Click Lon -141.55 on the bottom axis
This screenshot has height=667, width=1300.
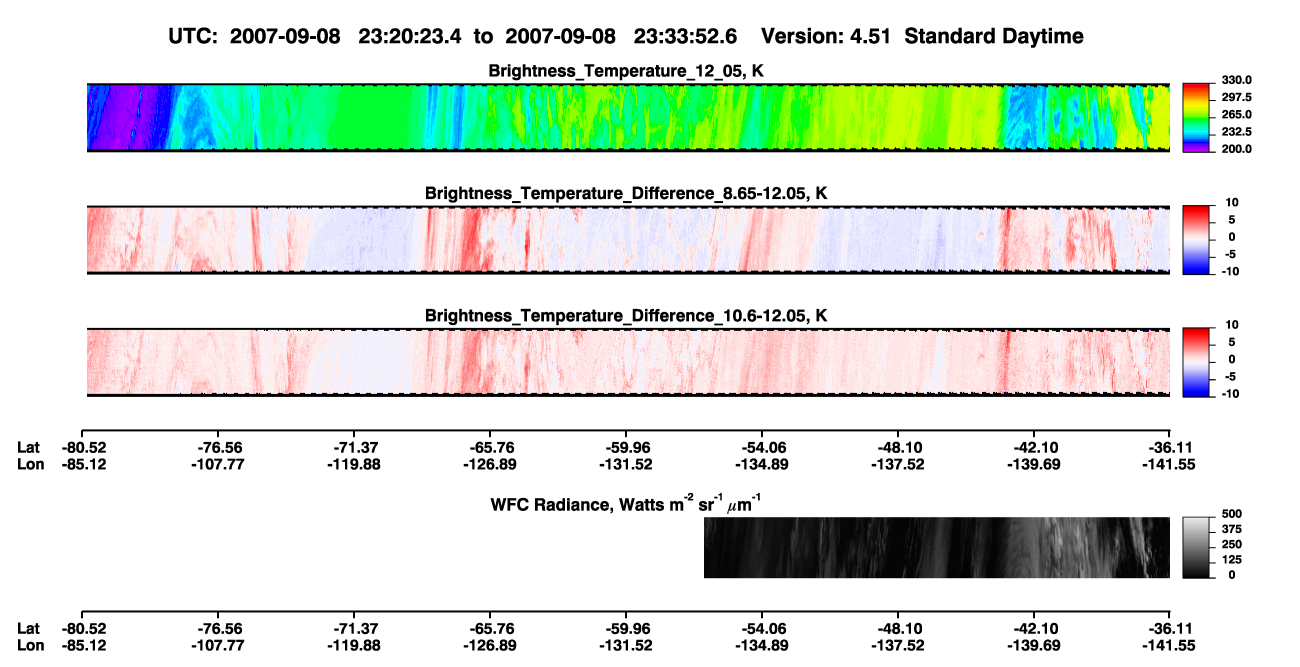pos(1170,645)
